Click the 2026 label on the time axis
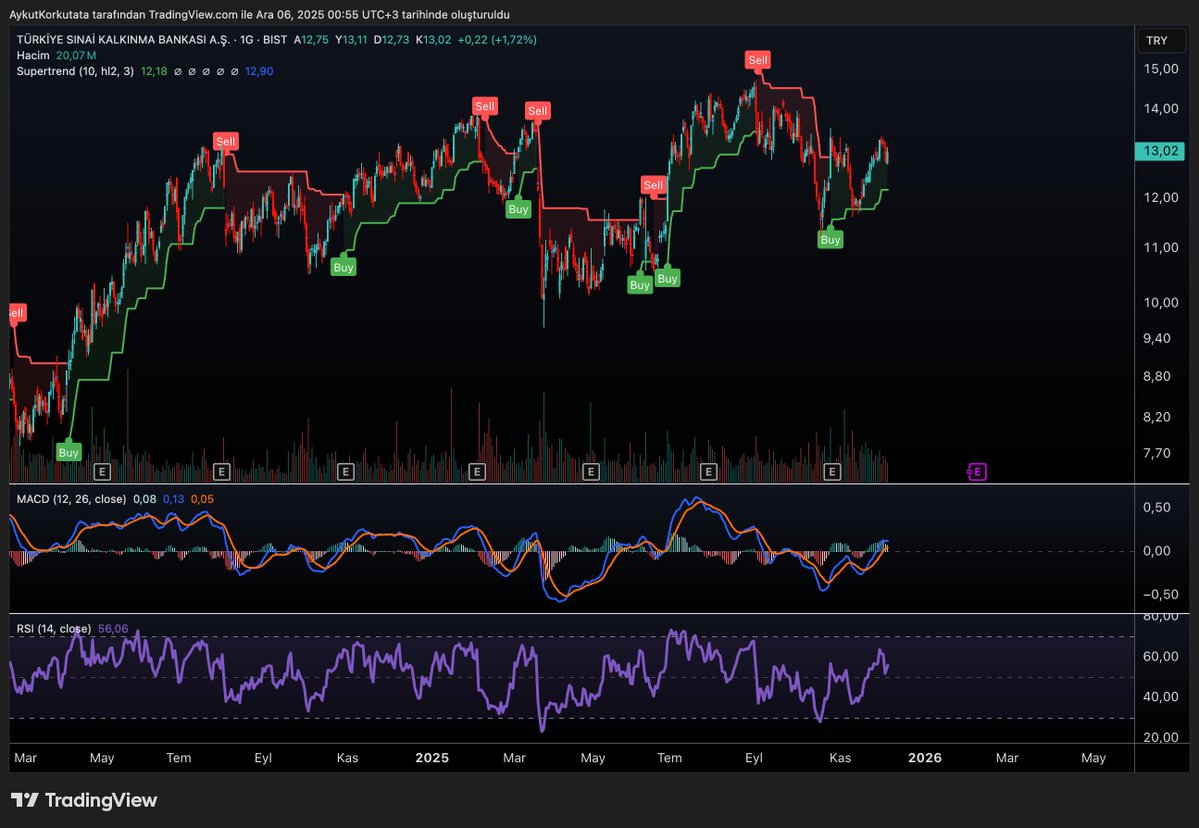 (x=924, y=758)
